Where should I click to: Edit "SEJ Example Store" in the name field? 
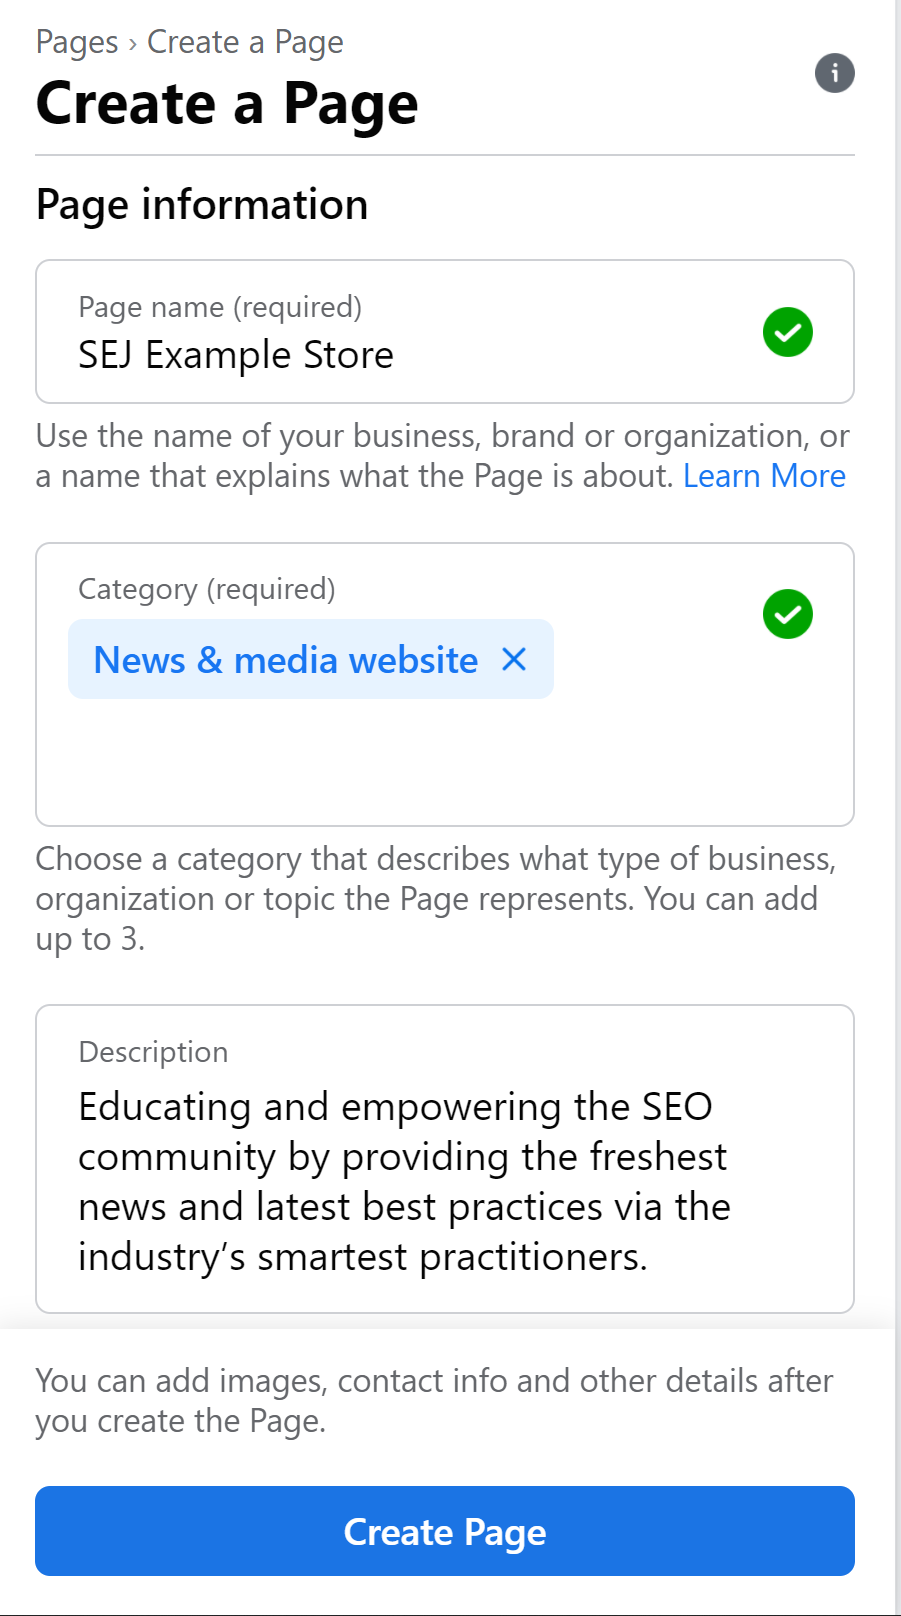pos(235,355)
